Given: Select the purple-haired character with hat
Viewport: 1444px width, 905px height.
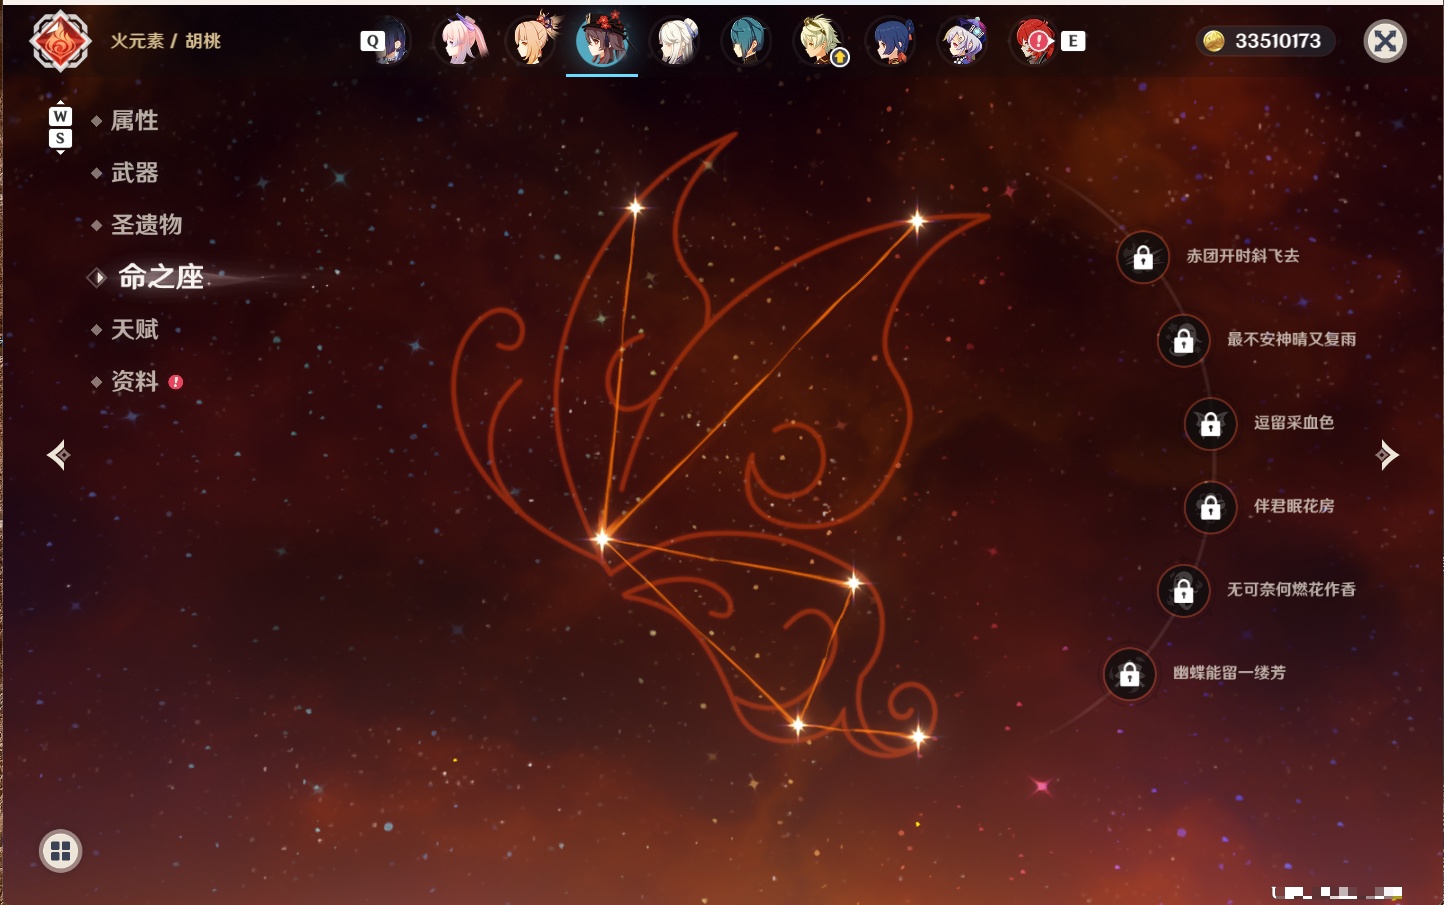Looking at the screenshot, I should coord(963,41).
